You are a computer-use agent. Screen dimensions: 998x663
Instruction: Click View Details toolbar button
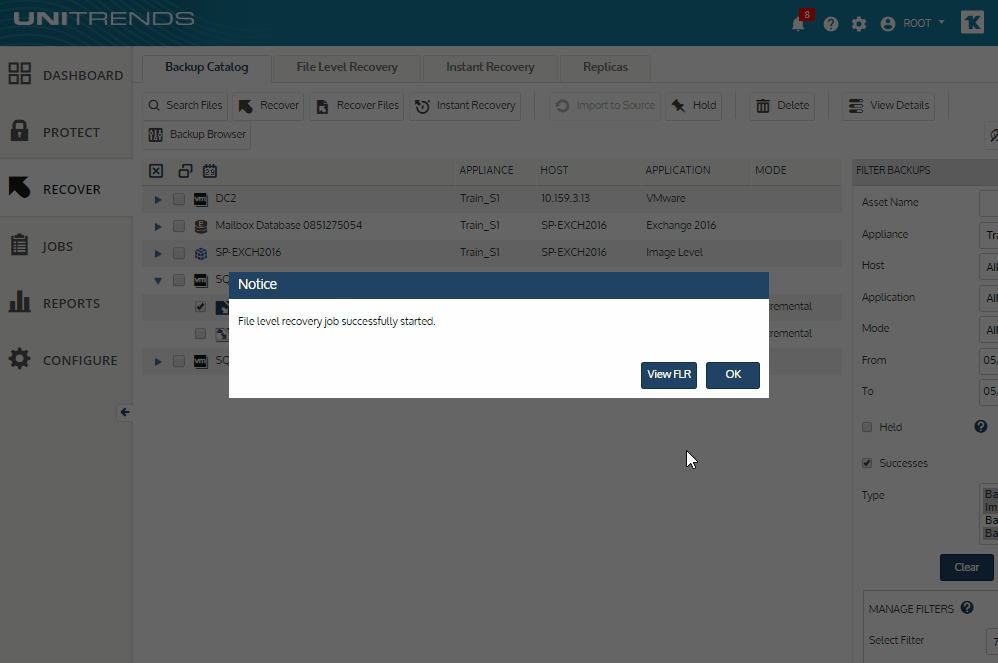point(889,106)
